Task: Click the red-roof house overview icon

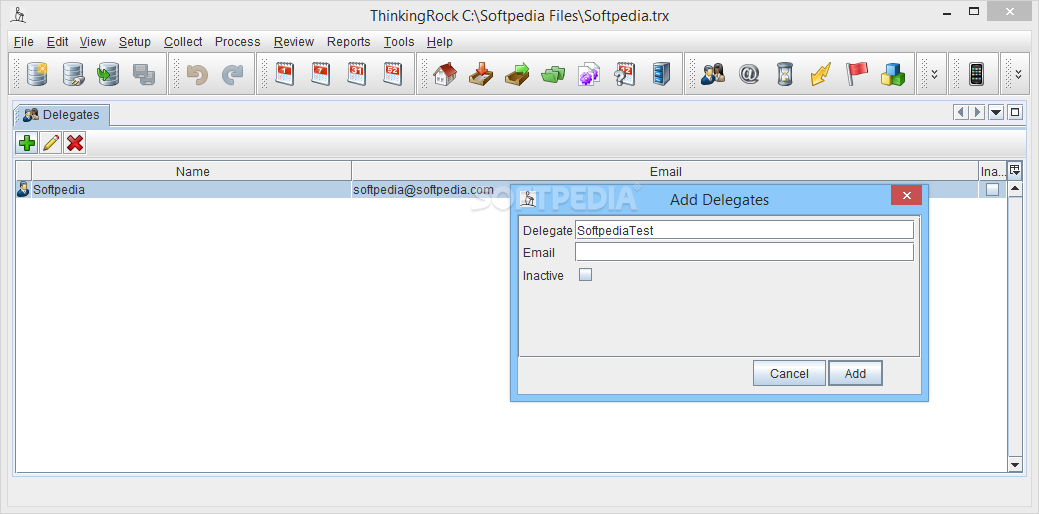Action: (x=445, y=74)
